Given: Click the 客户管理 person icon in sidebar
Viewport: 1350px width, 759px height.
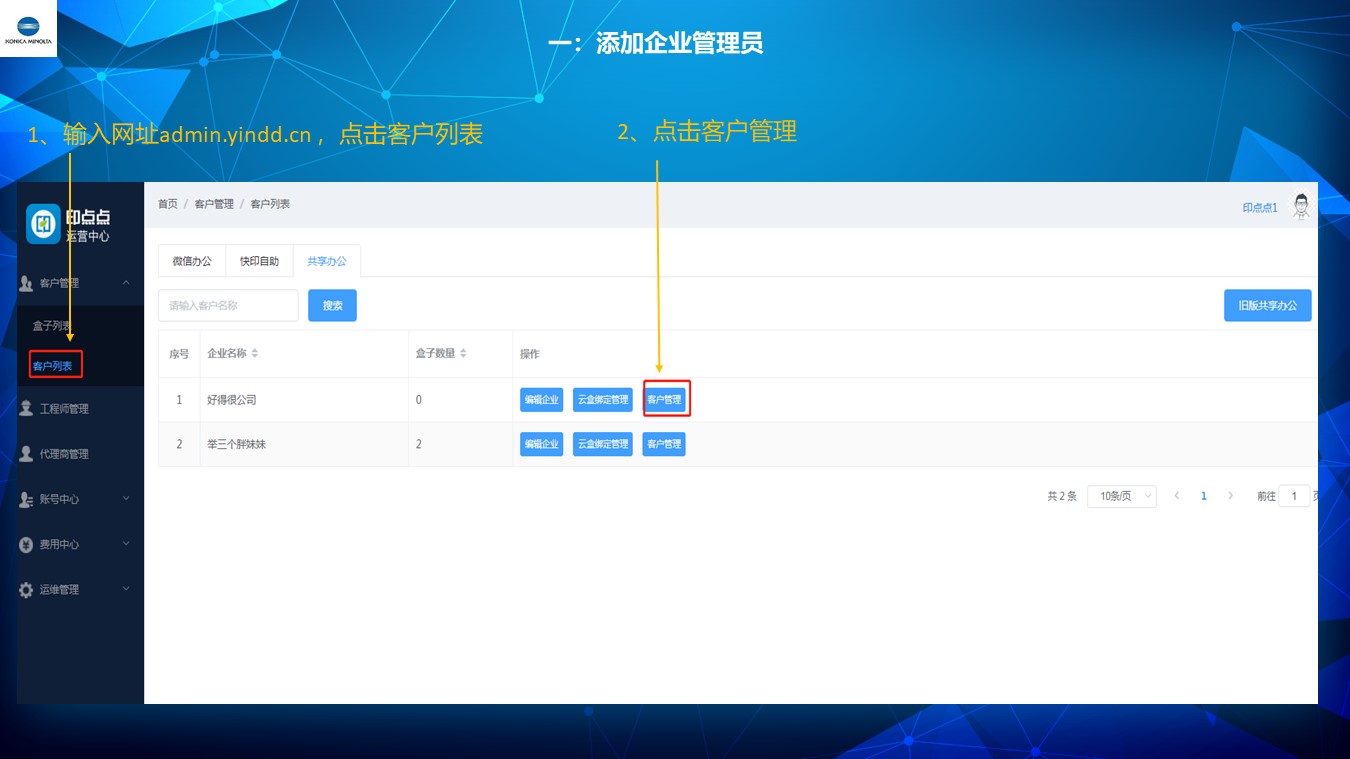Looking at the screenshot, I should (x=26, y=284).
